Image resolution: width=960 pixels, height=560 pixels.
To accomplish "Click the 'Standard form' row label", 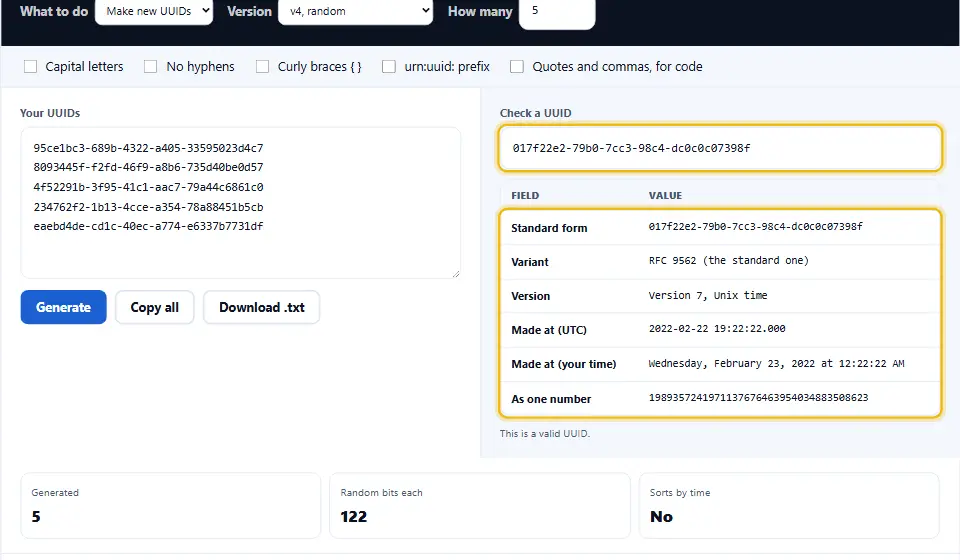I will point(549,228).
